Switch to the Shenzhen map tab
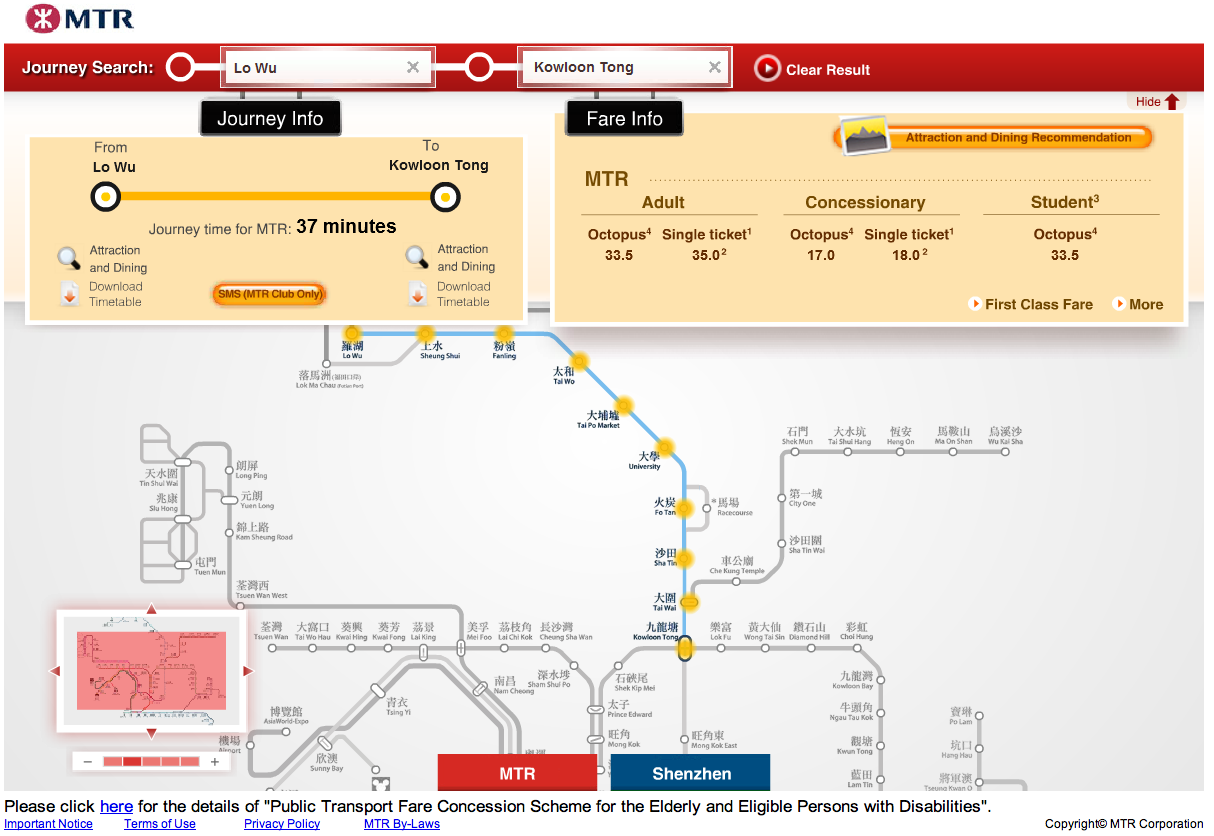This screenshot has width=1214, height=836. click(x=691, y=773)
